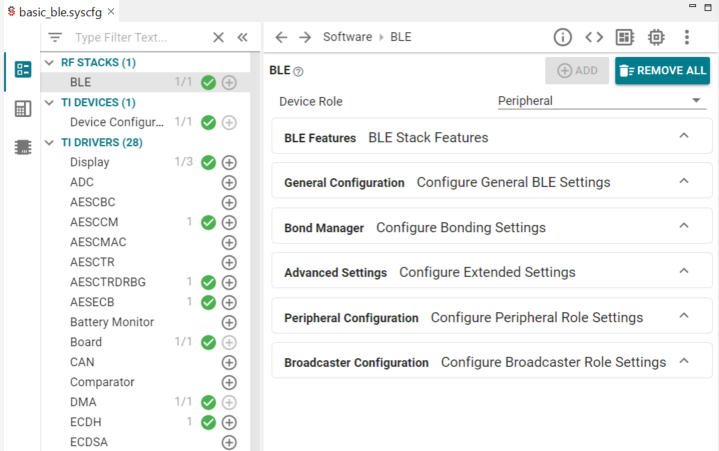
Task: Add an AESCBC instance
Action: [x=229, y=203]
